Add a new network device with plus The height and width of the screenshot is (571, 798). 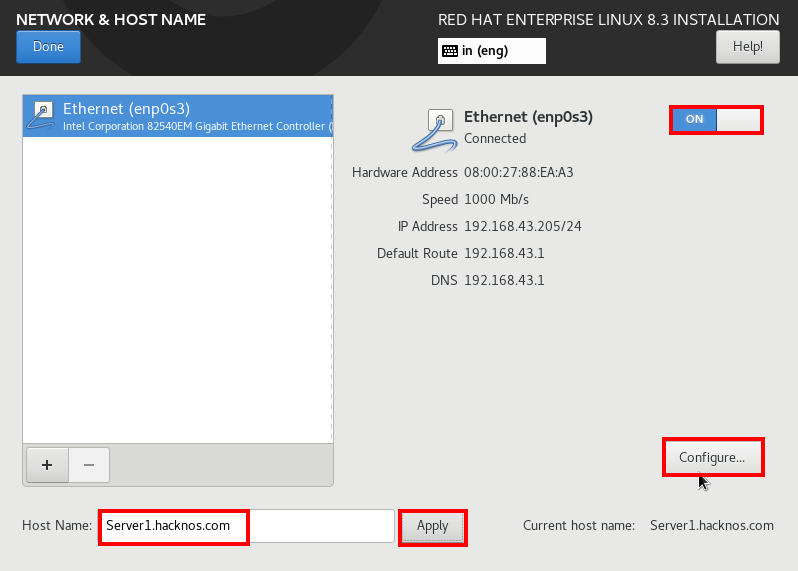coord(47,465)
